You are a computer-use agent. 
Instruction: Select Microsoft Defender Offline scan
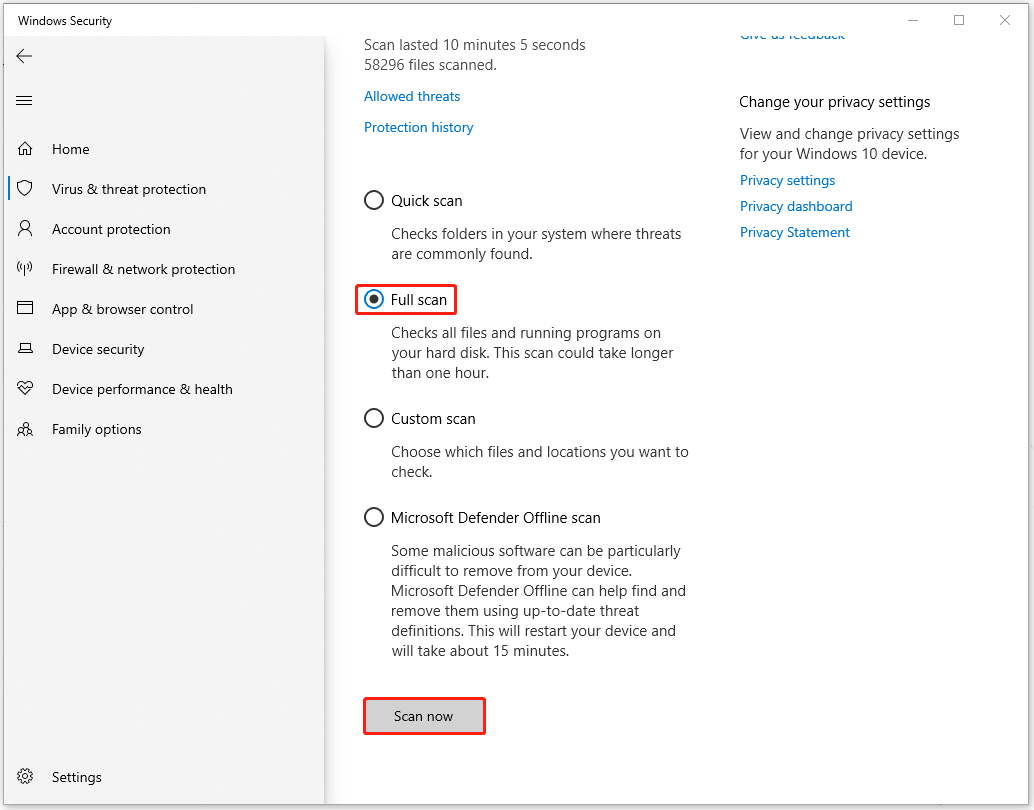point(373,516)
